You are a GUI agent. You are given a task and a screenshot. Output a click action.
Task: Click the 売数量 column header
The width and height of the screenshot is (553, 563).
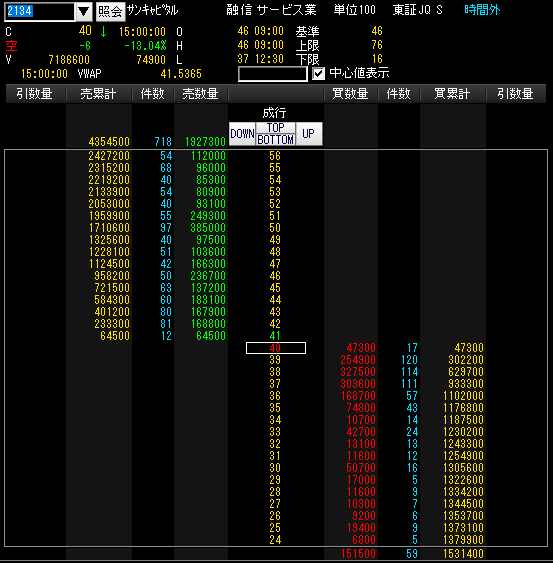tap(201, 94)
